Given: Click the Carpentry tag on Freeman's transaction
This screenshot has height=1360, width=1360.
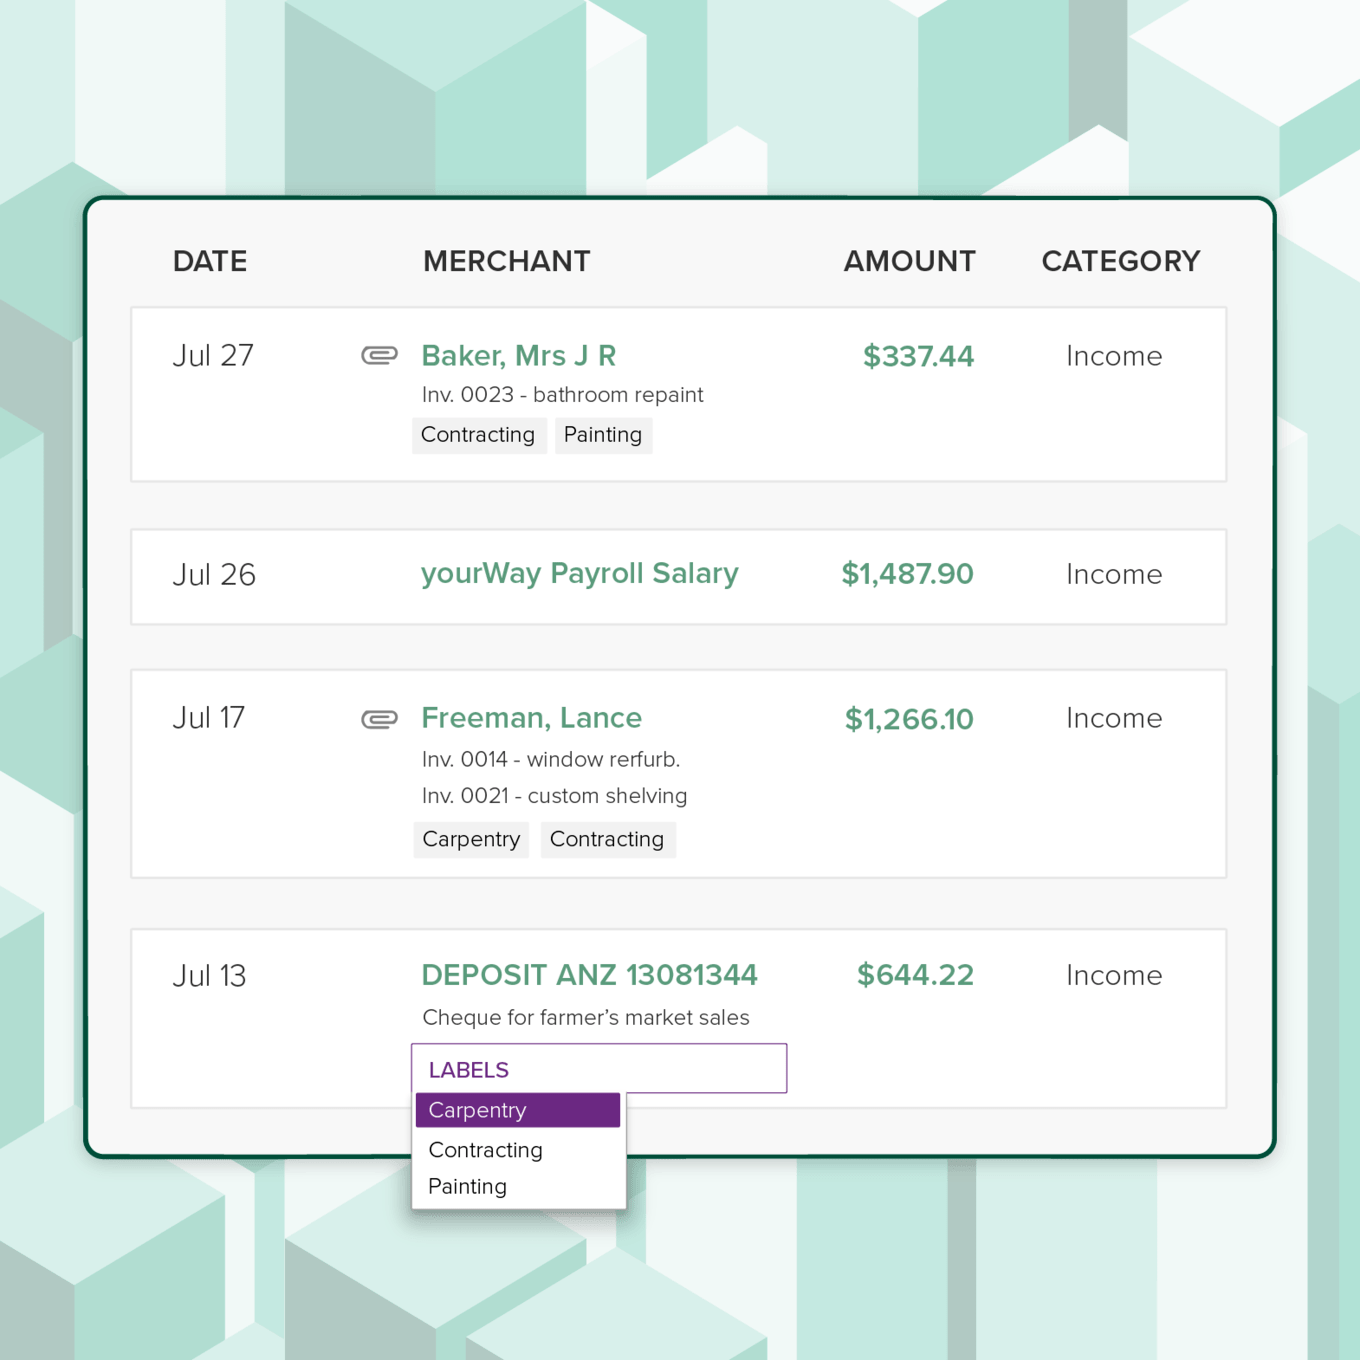Looking at the screenshot, I should pyautogui.click(x=470, y=839).
